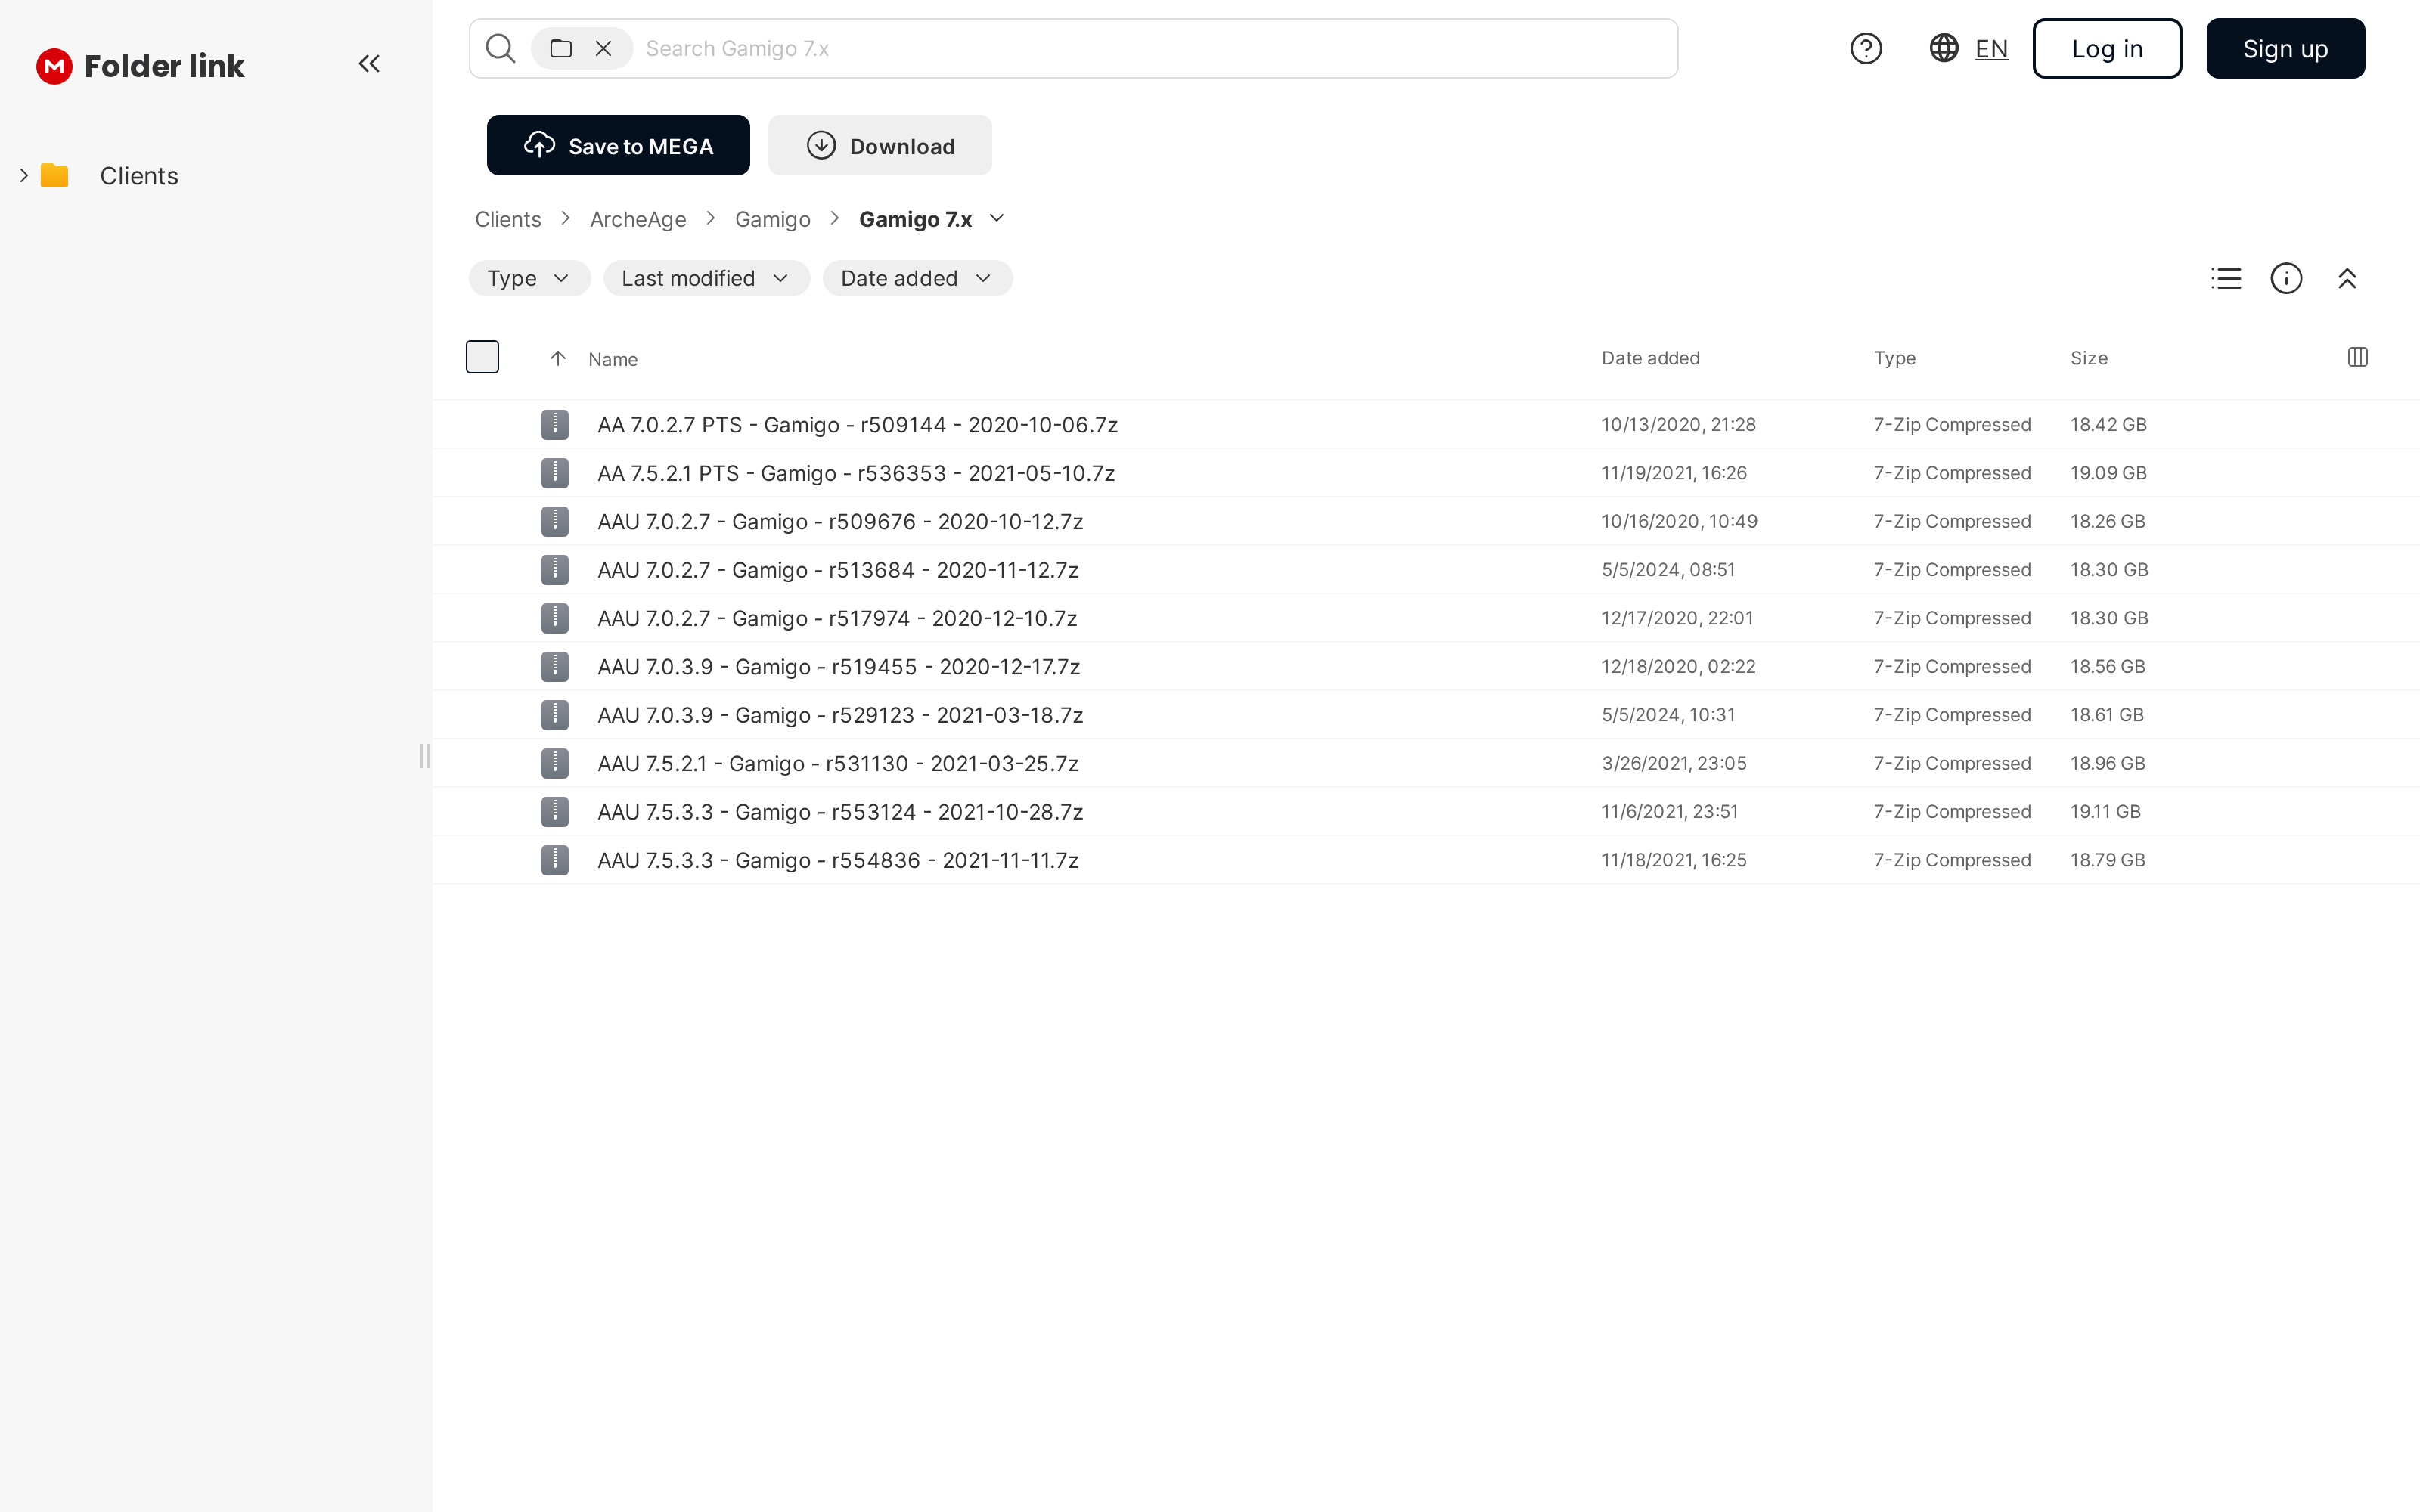Viewport: 2420px width, 1512px height.
Task: Click the folder scope icon in search
Action: tap(561, 48)
